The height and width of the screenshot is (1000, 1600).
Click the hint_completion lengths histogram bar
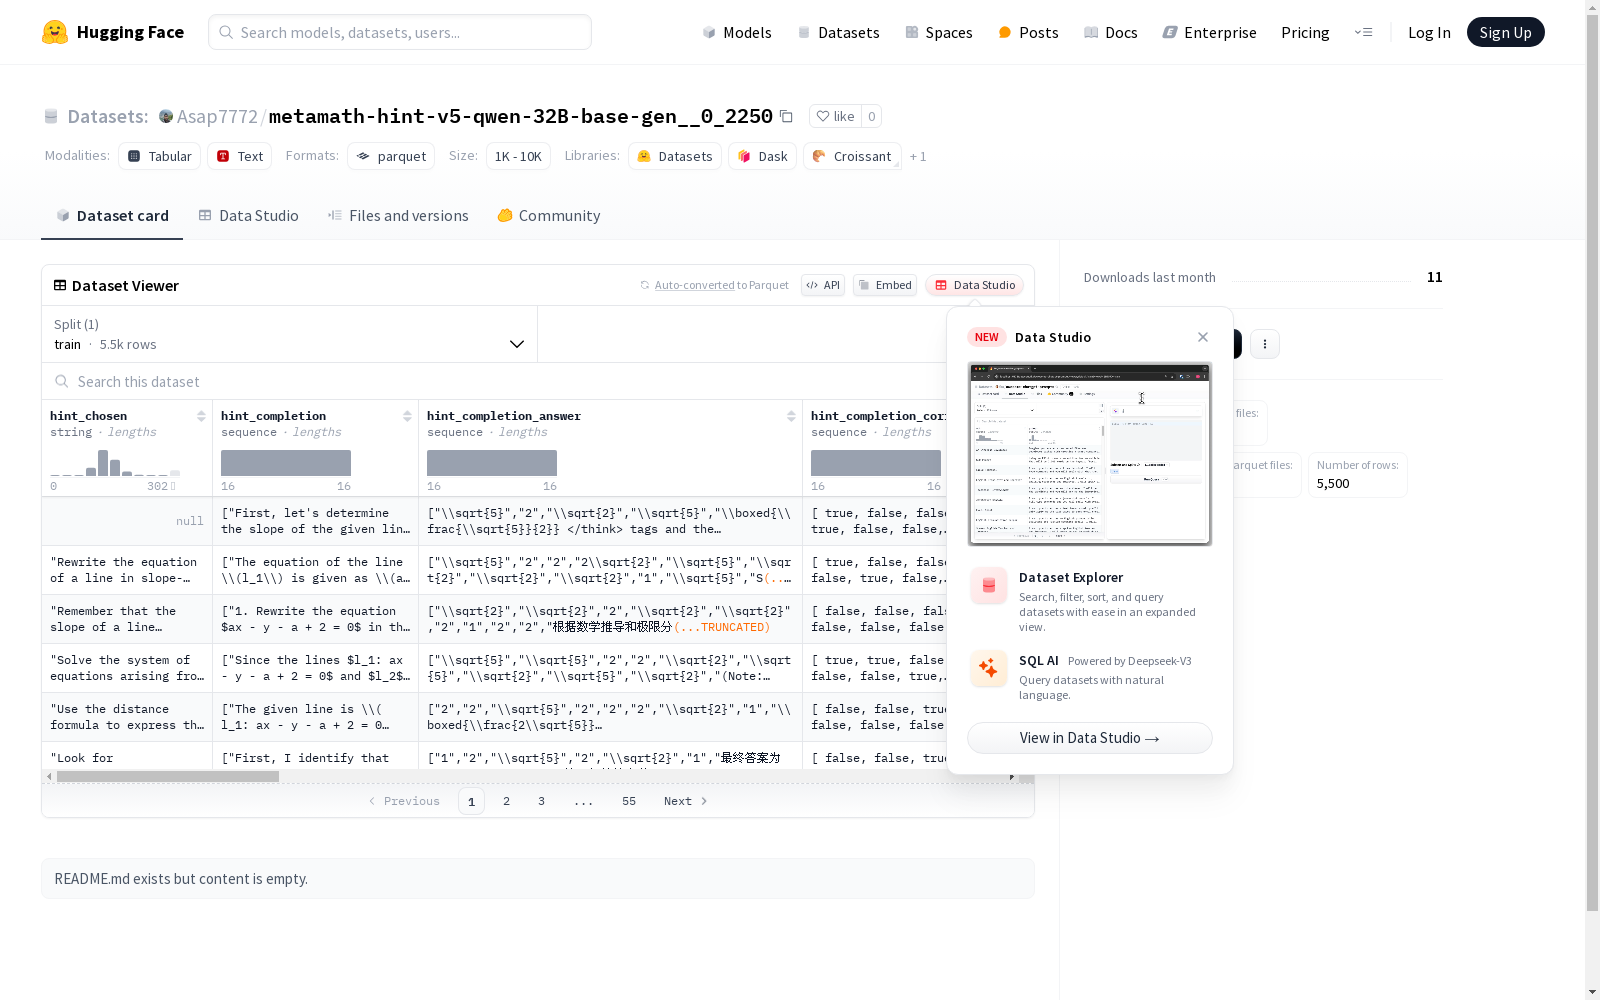286,463
